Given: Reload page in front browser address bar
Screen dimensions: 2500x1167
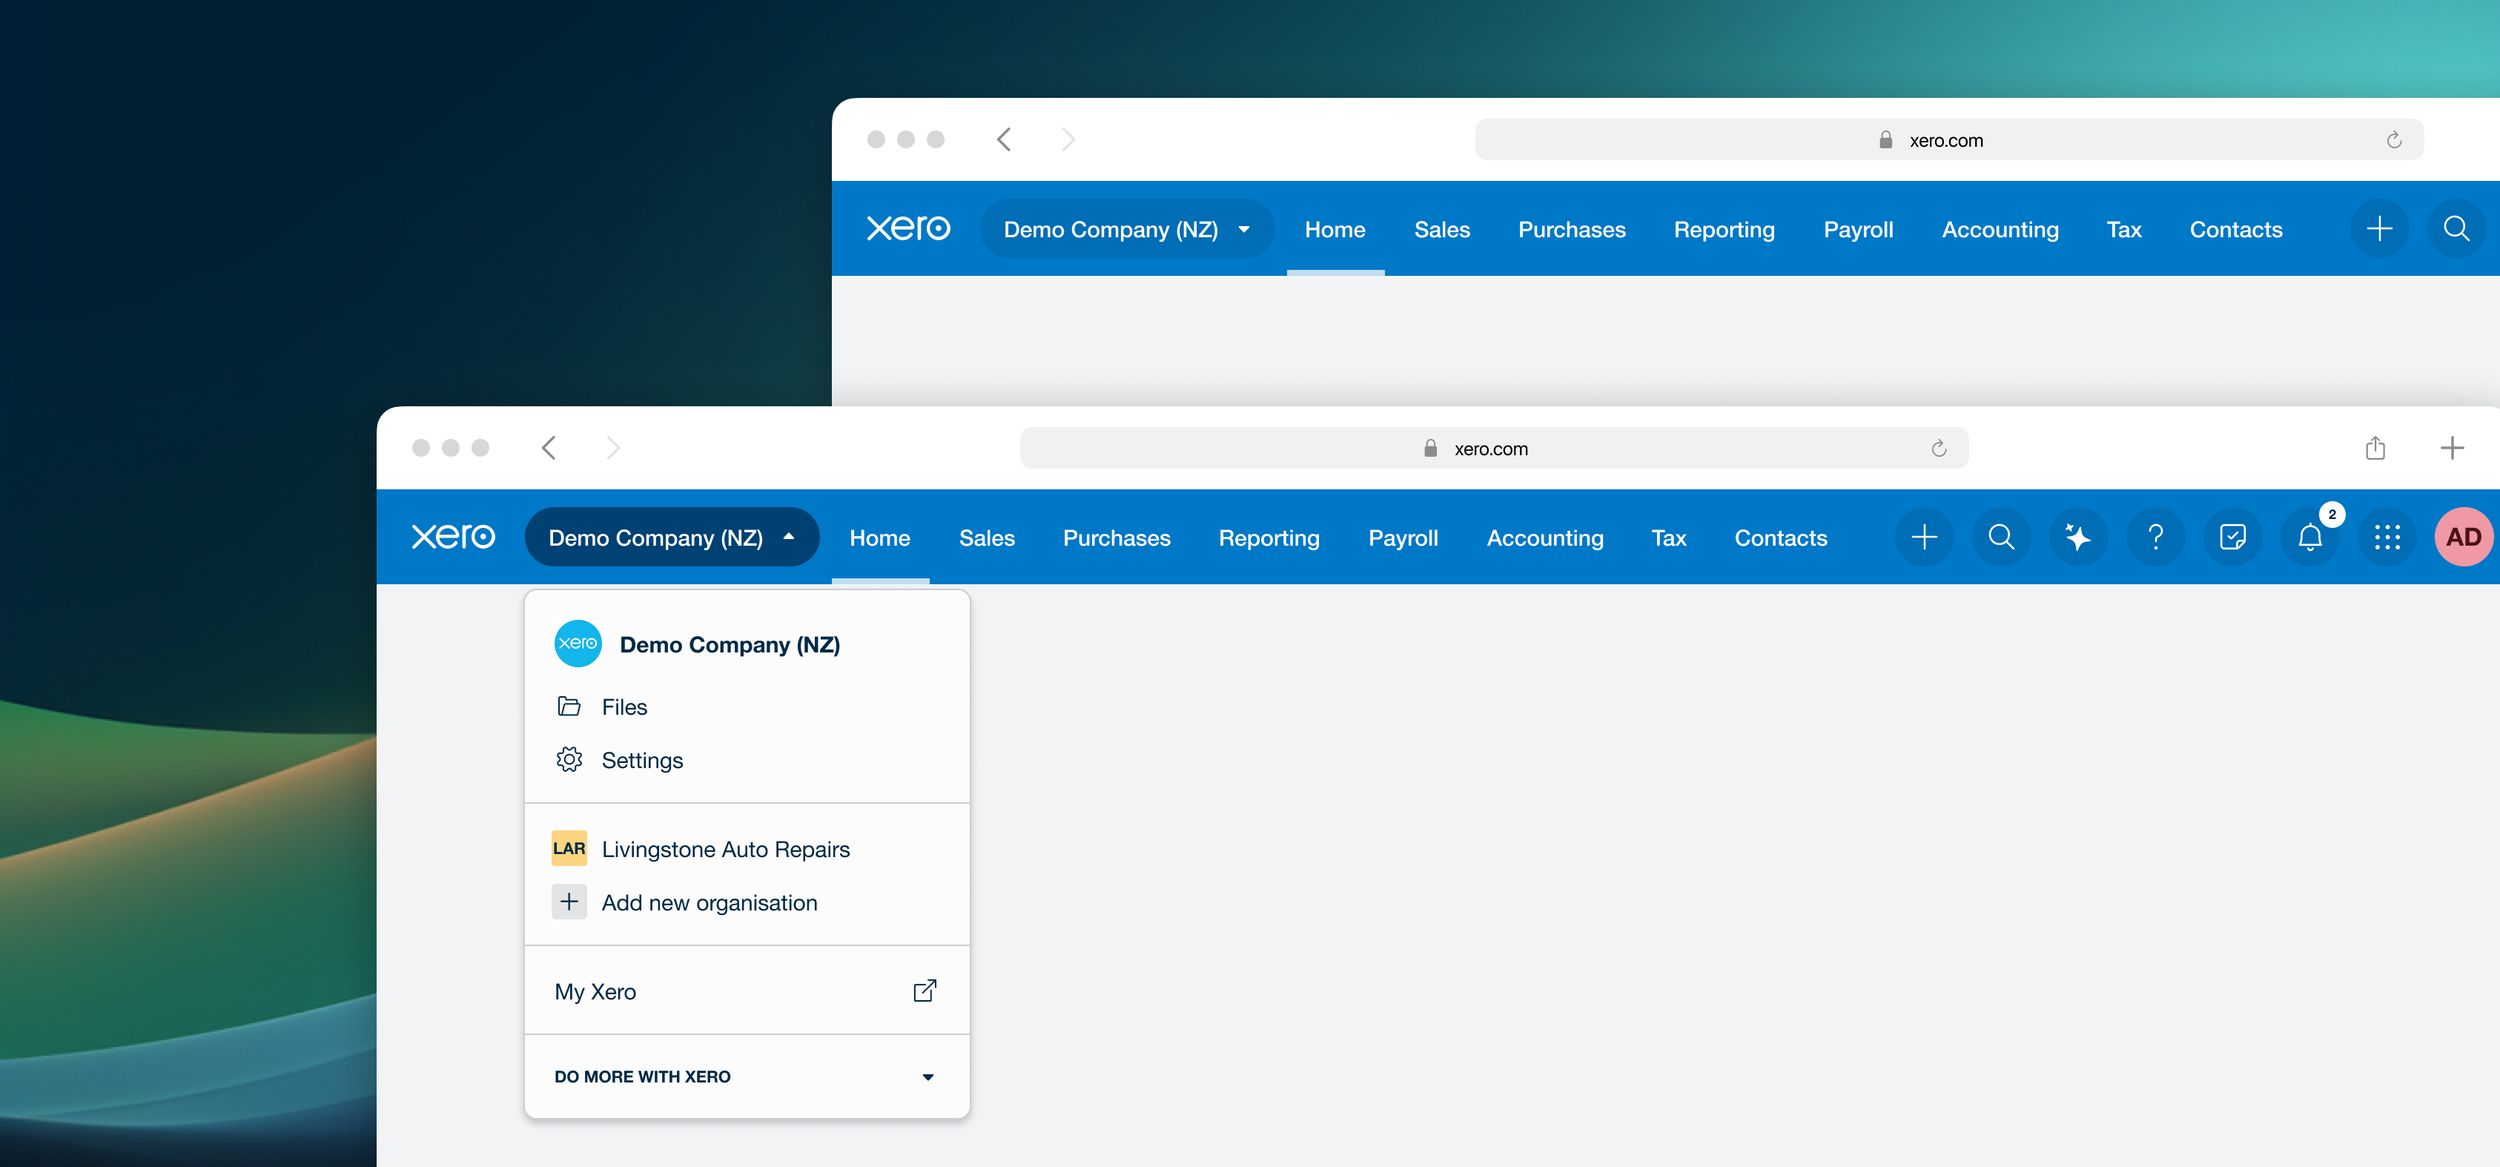Looking at the screenshot, I should point(1938,448).
